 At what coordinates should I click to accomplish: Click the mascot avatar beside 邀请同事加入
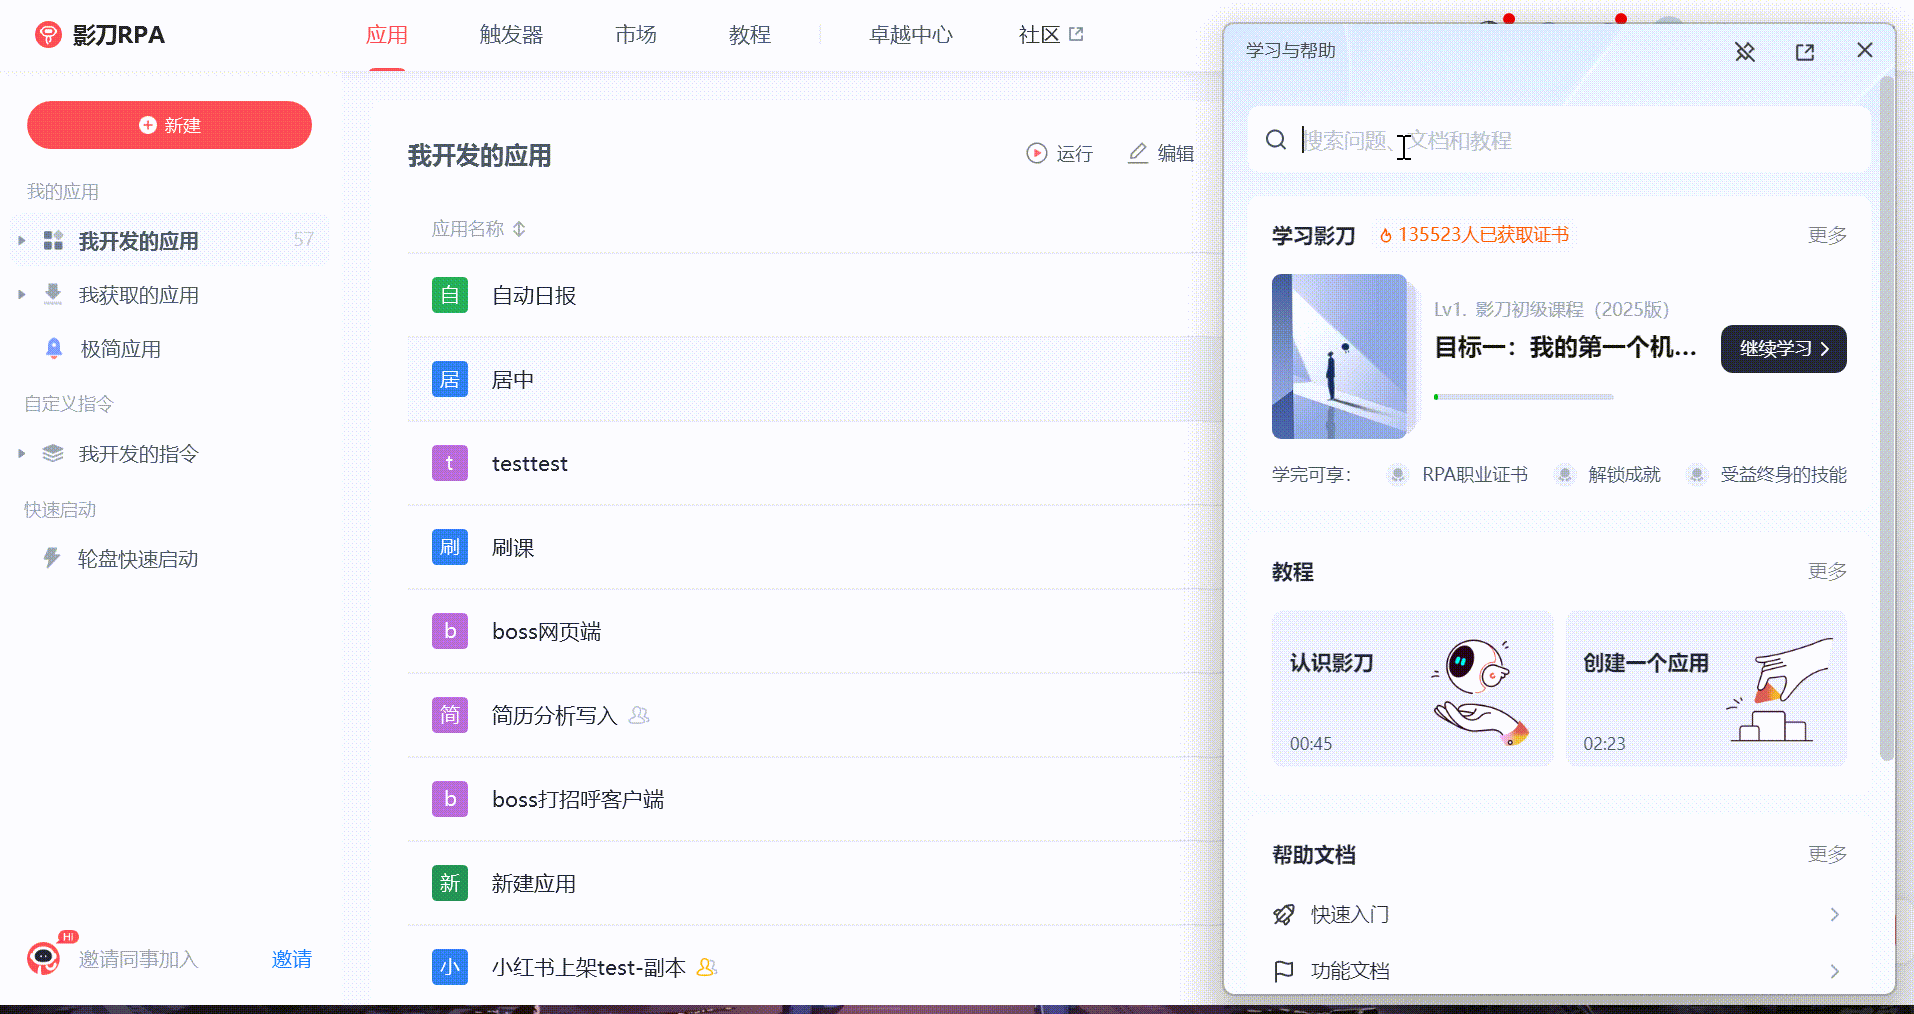click(x=43, y=958)
